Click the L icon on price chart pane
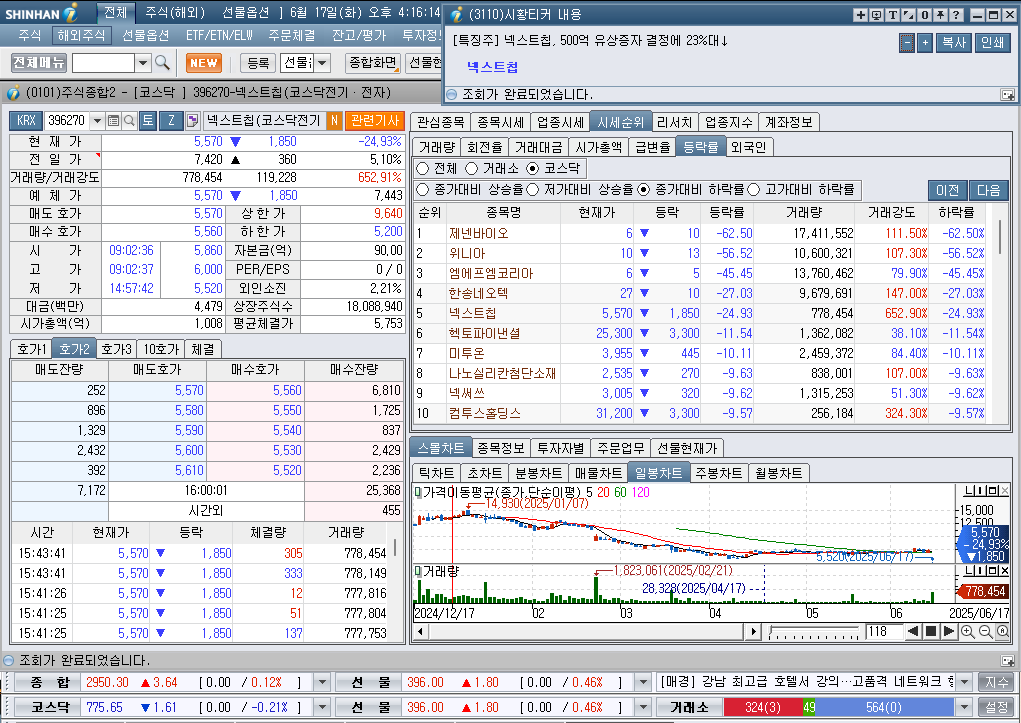 tap(969, 490)
